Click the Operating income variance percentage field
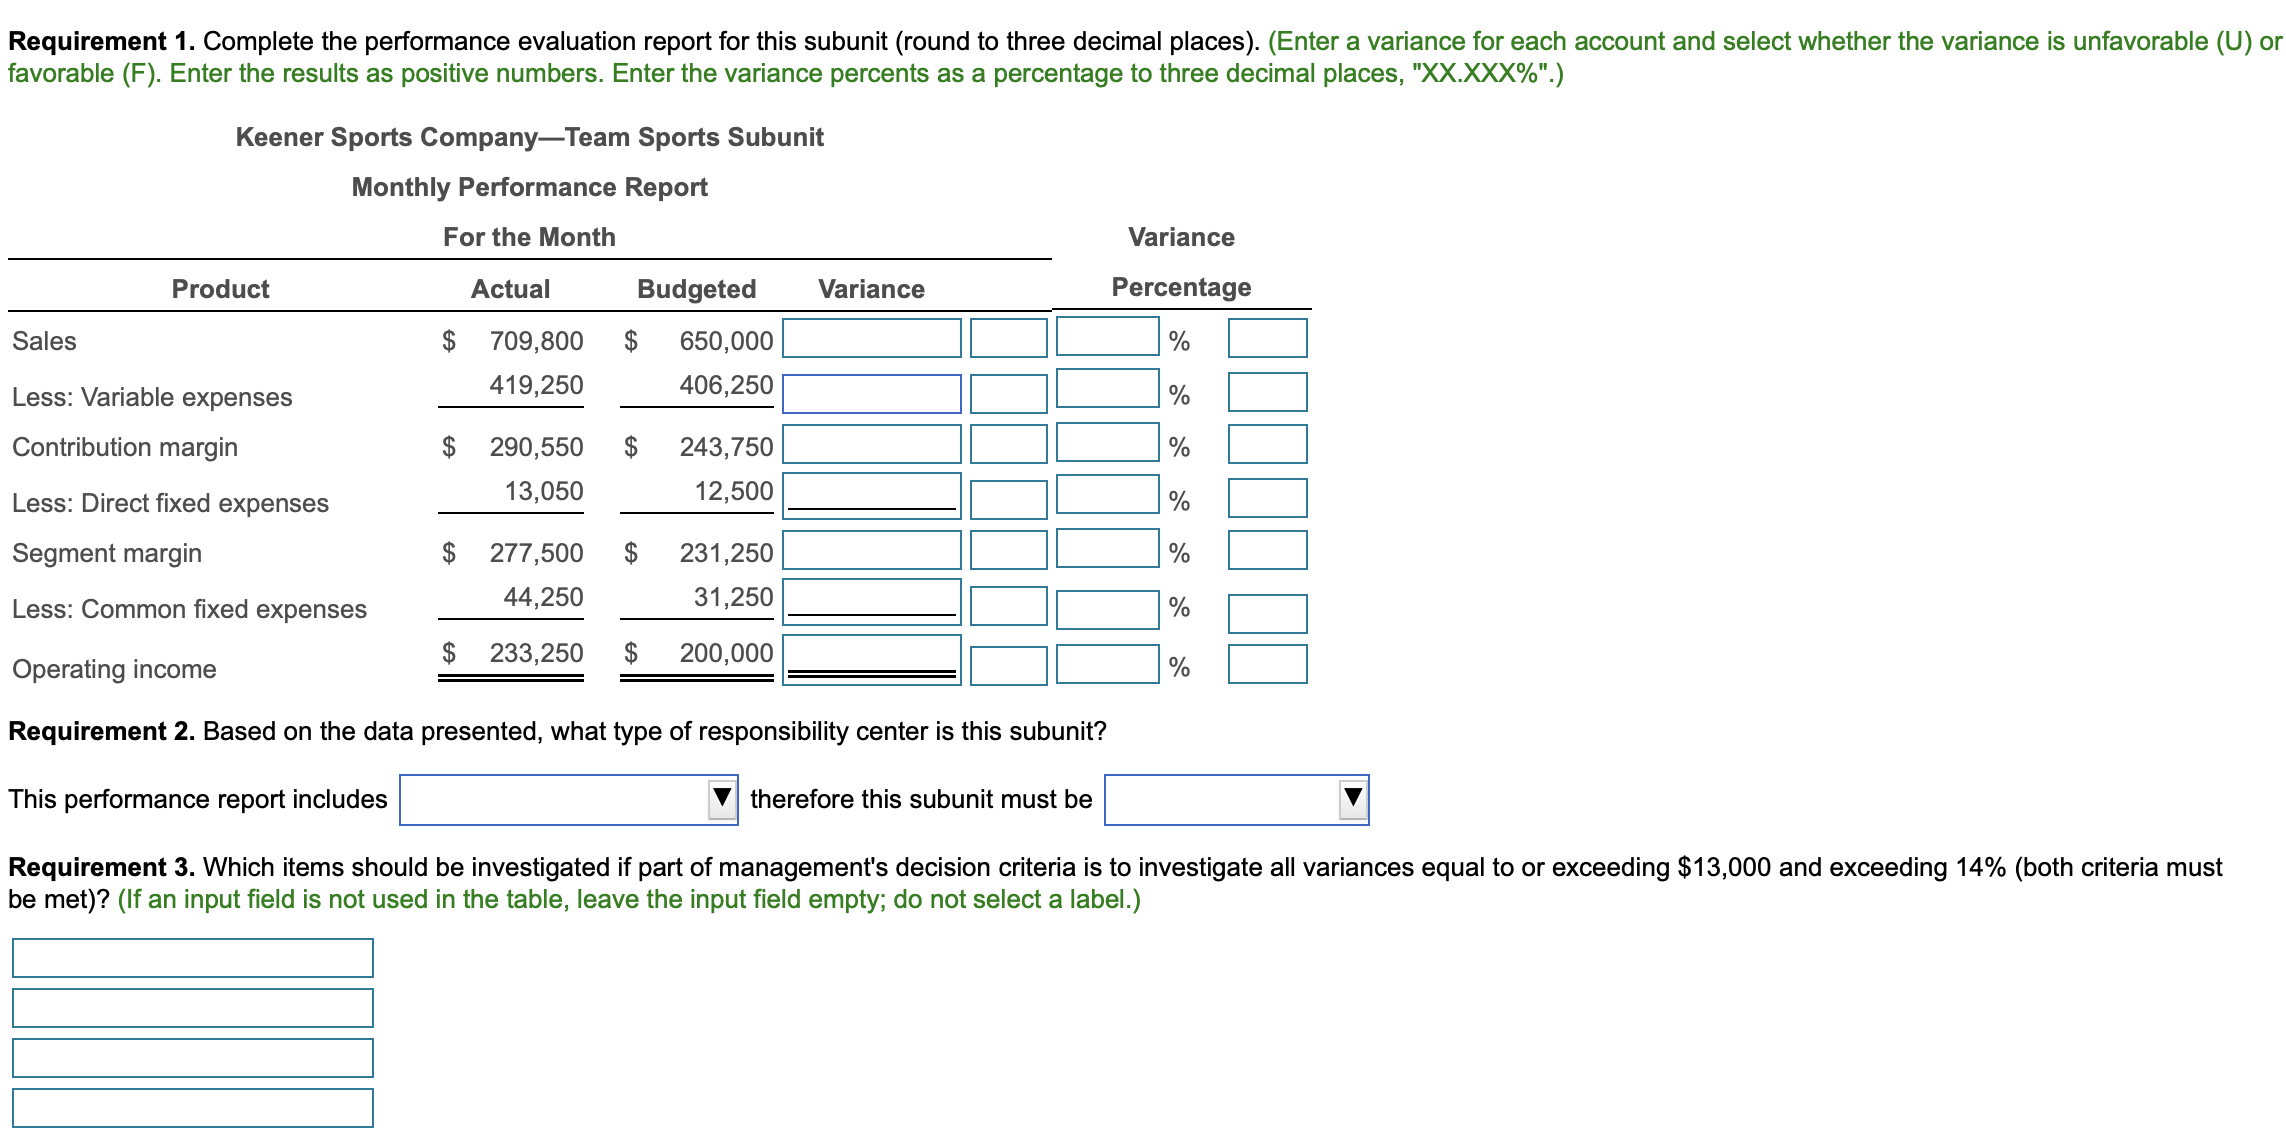The width and height of the screenshot is (2286, 1148). click(1107, 664)
